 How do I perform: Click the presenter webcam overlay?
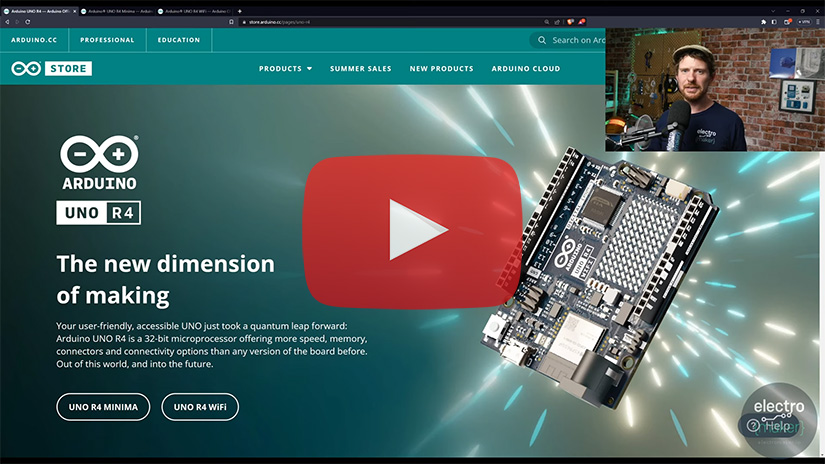tap(715, 90)
